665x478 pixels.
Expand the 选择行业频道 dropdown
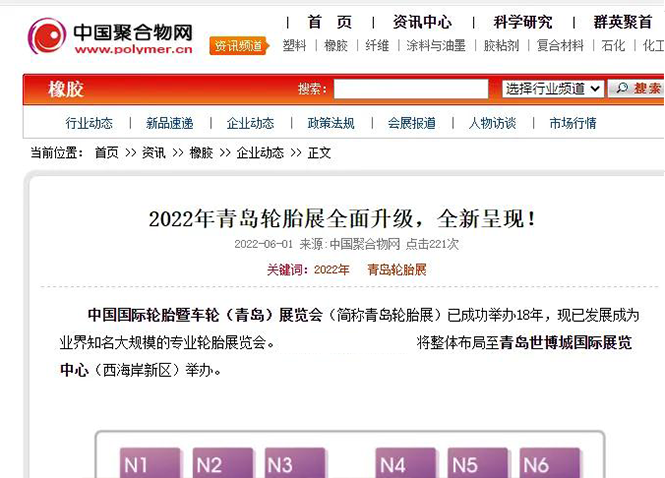coord(553,89)
